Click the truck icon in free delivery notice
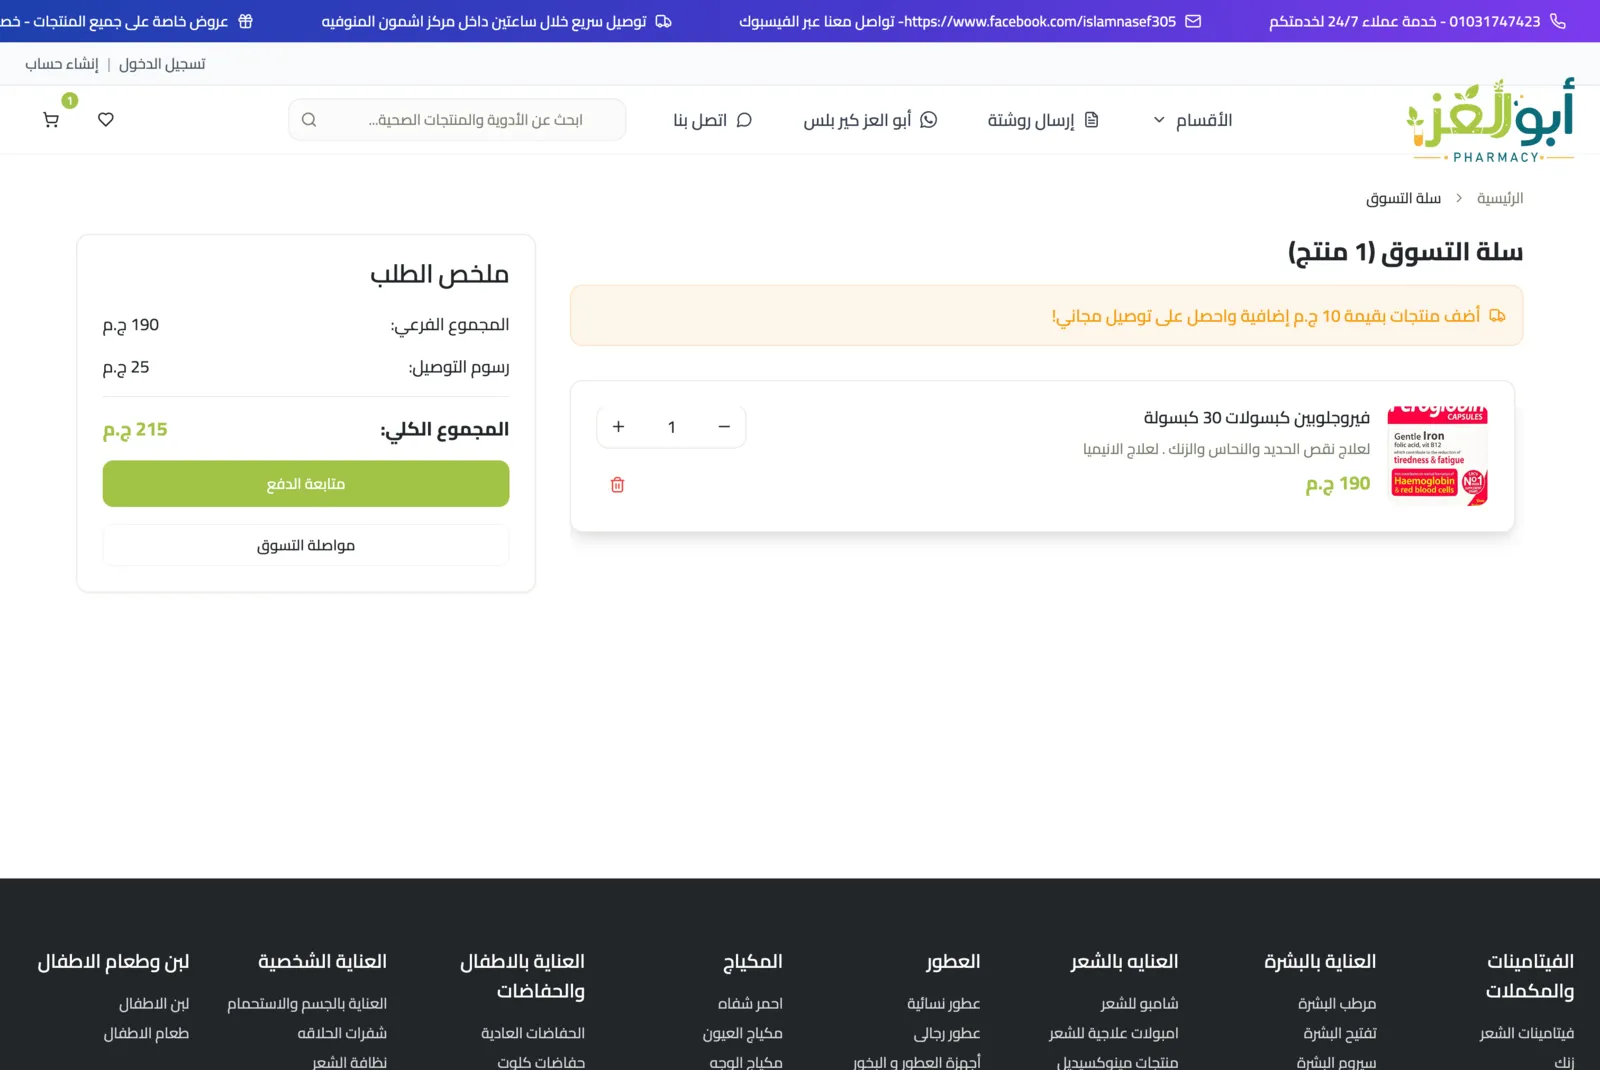Image resolution: width=1600 pixels, height=1070 pixels. (x=1497, y=316)
